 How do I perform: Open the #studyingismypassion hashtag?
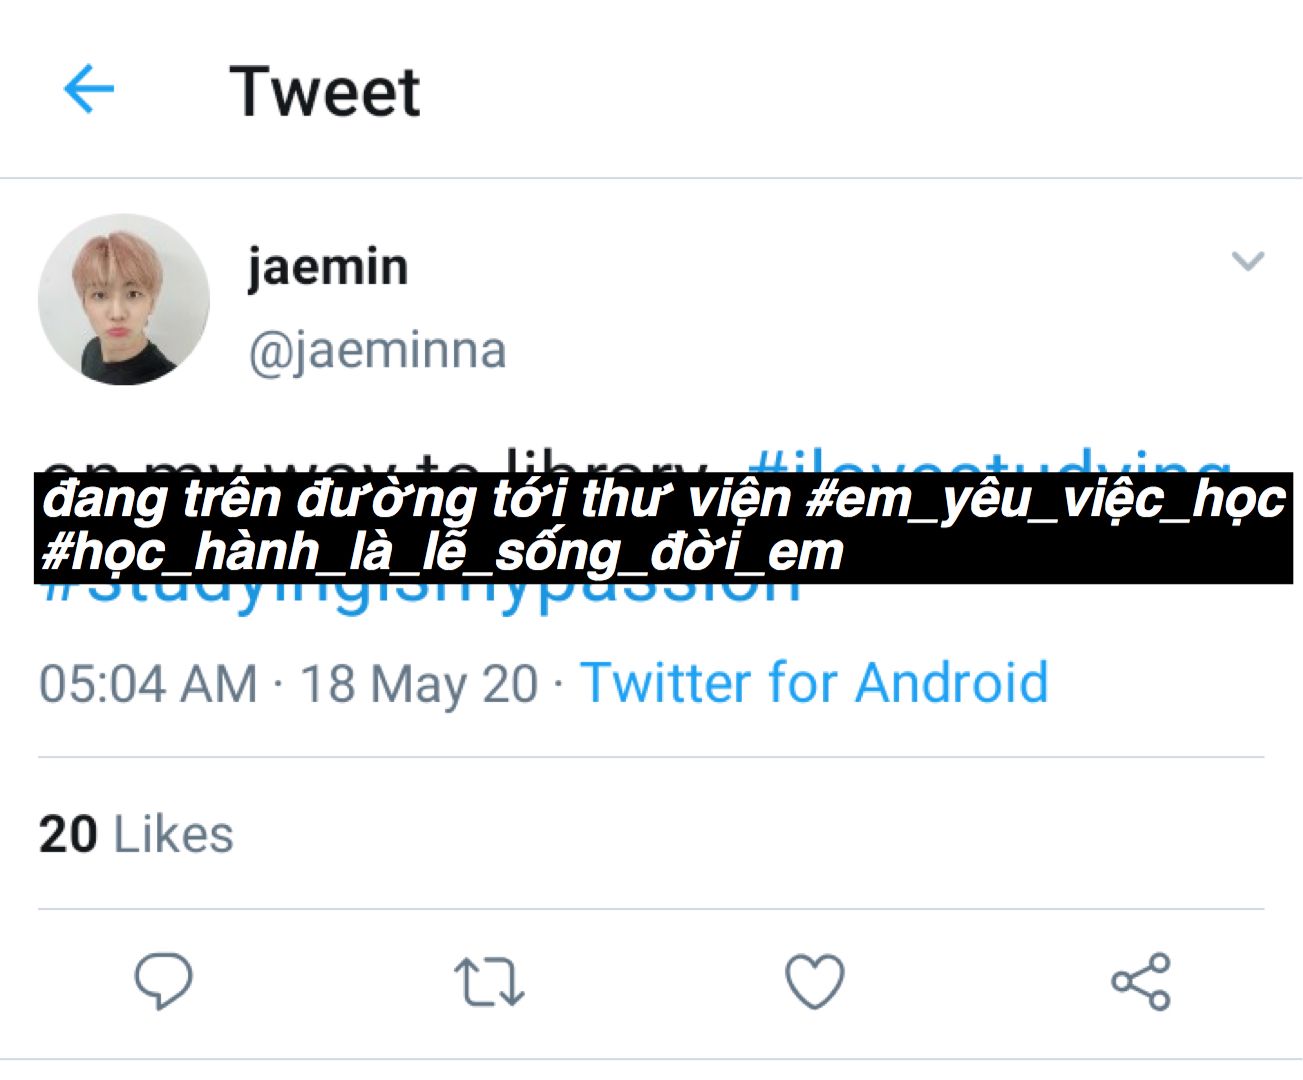(x=420, y=594)
